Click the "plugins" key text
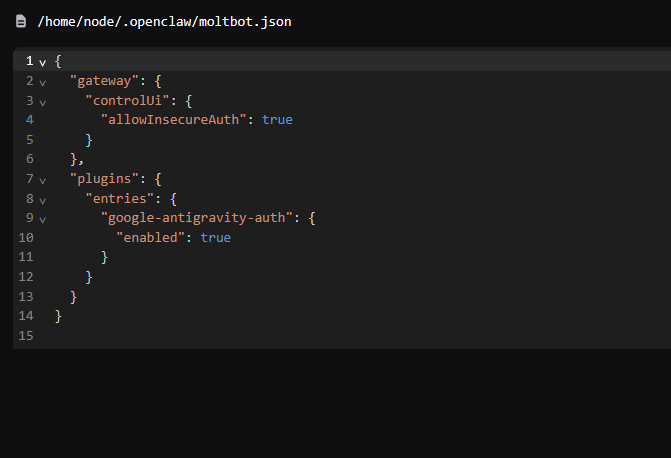Image resolution: width=671 pixels, height=458 pixels. 104,179
